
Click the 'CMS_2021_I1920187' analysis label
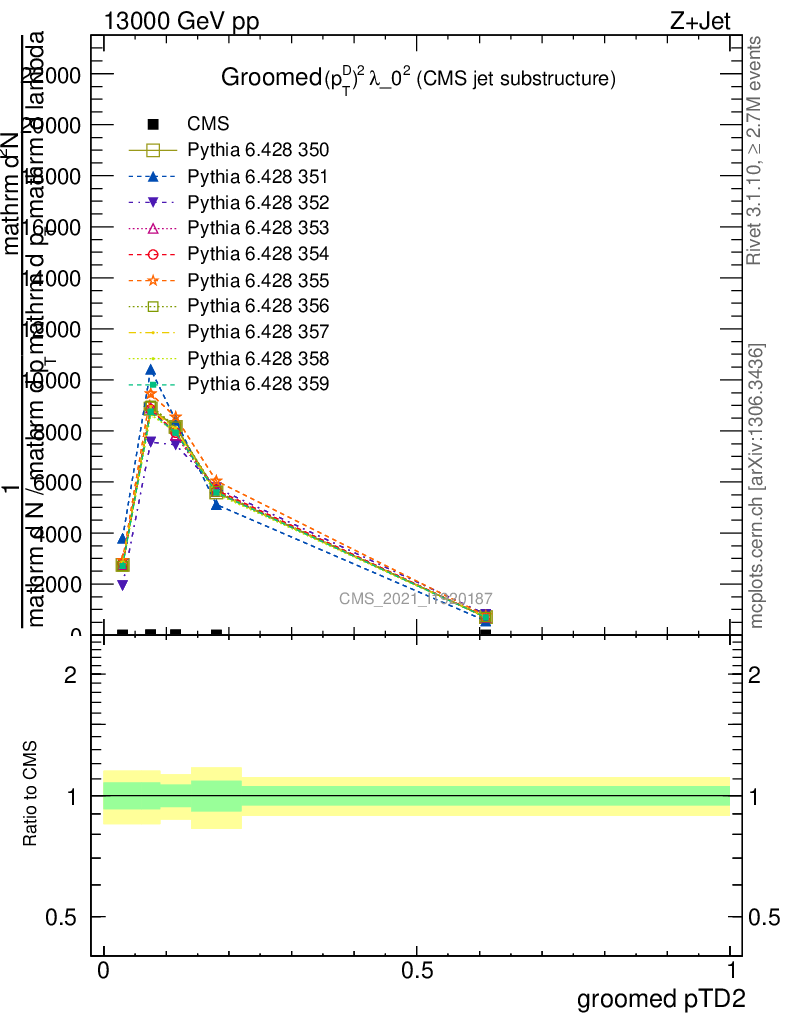[416, 599]
